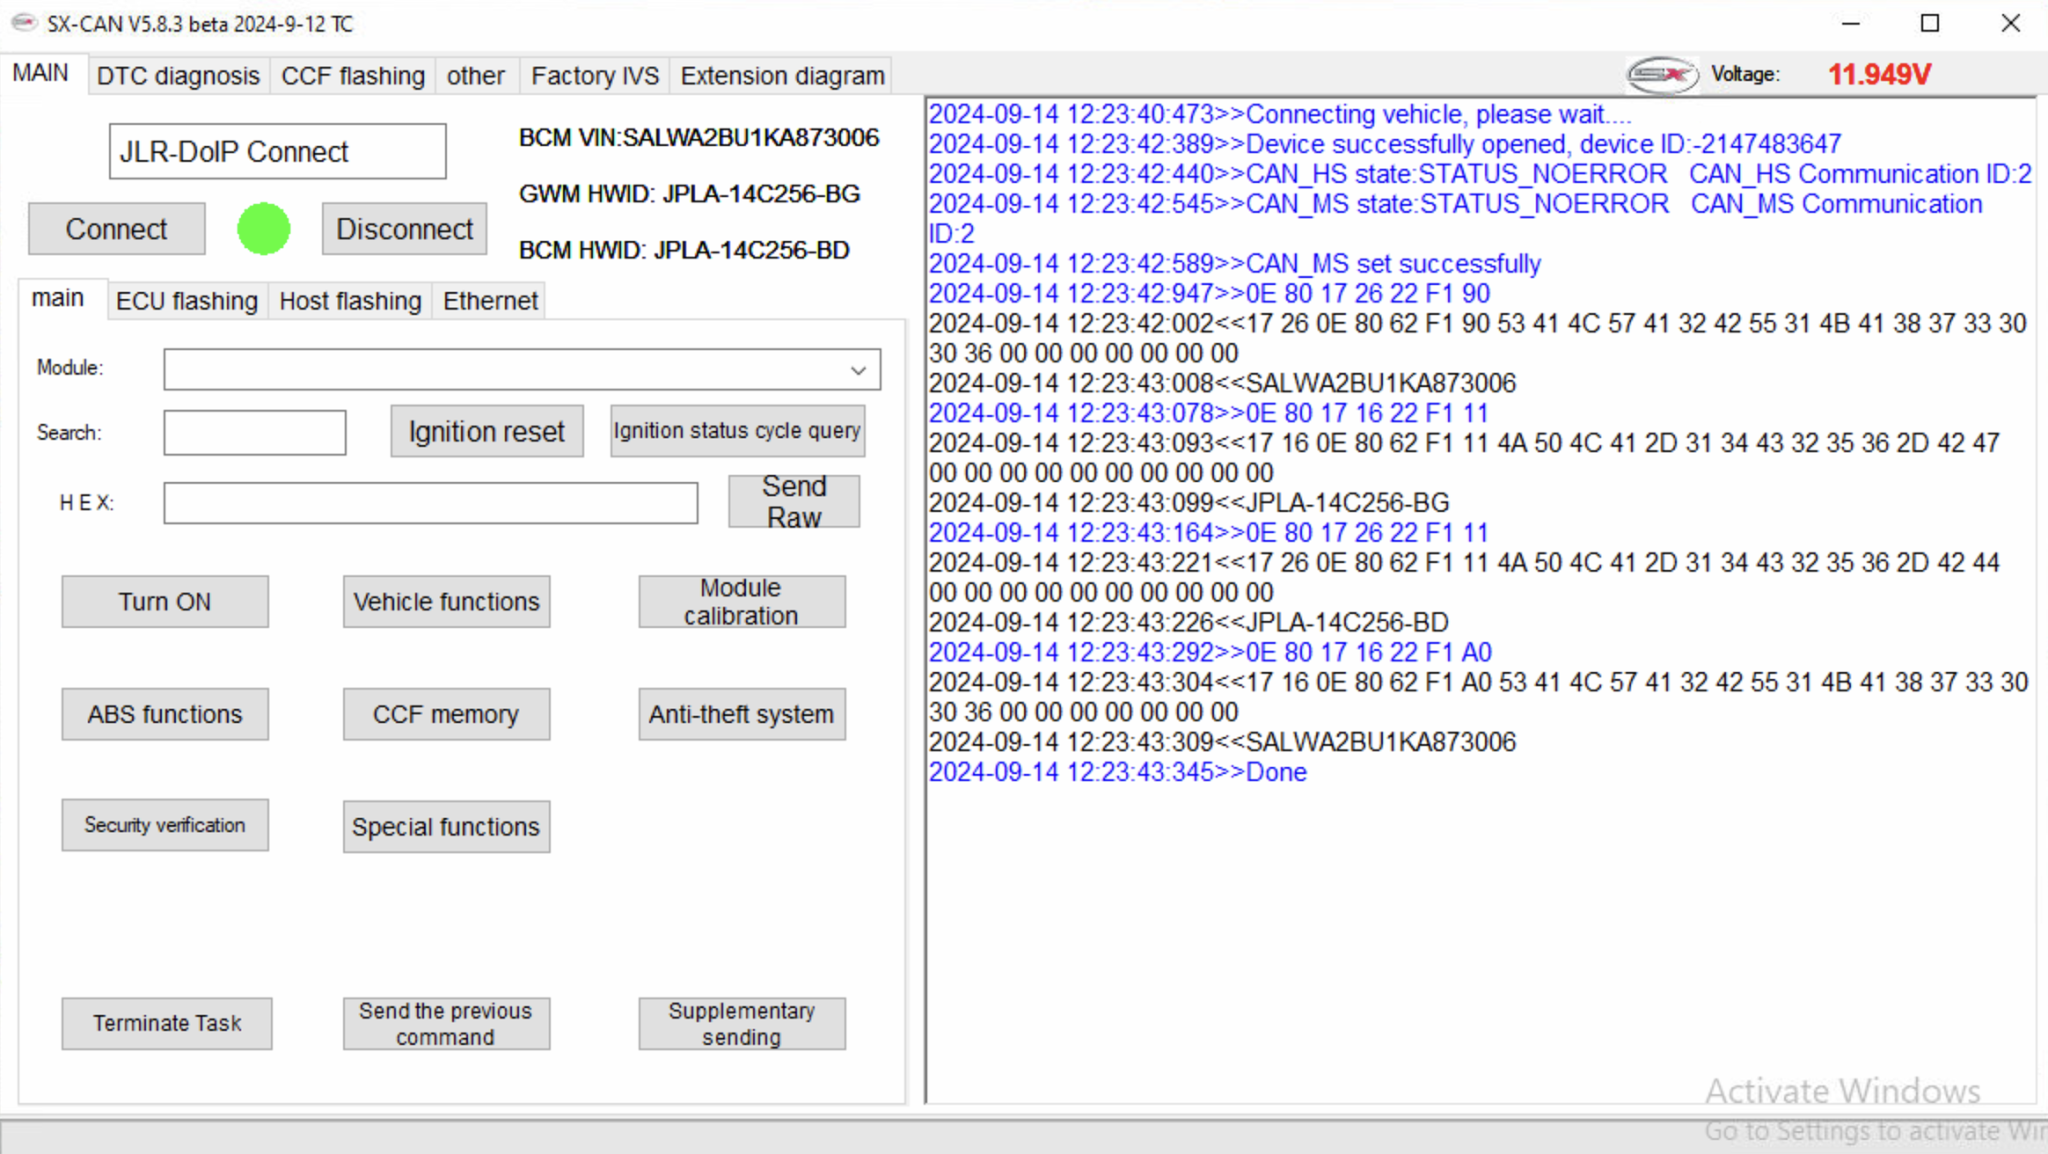The width and height of the screenshot is (2048, 1154).
Task: Open the top-level other tab
Action: [x=476, y=76]
